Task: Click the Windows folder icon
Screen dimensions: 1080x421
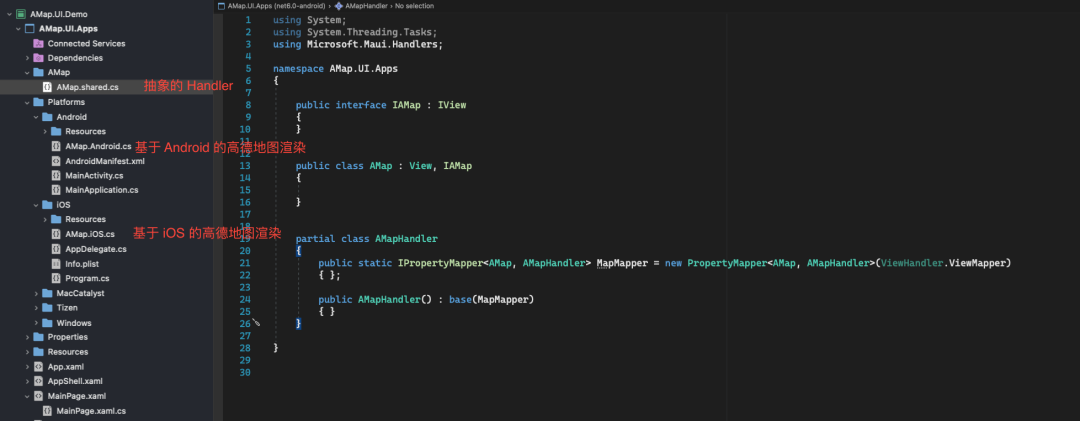Action: click(48, 323)
